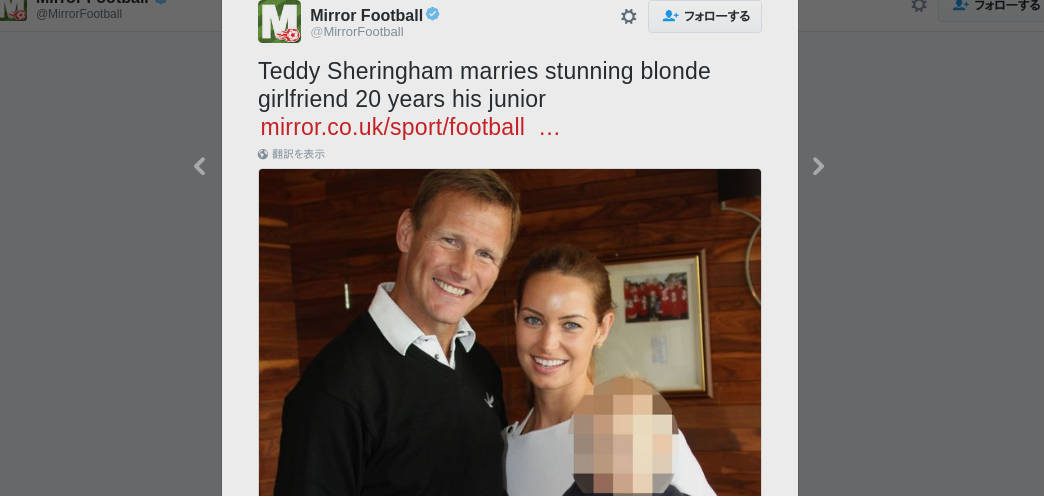Image resolution: width=1044 pixels, height=496 pixels.
Task: Click the red ellipsis after the mirror.co.uk link
Action: coord(549,127)
